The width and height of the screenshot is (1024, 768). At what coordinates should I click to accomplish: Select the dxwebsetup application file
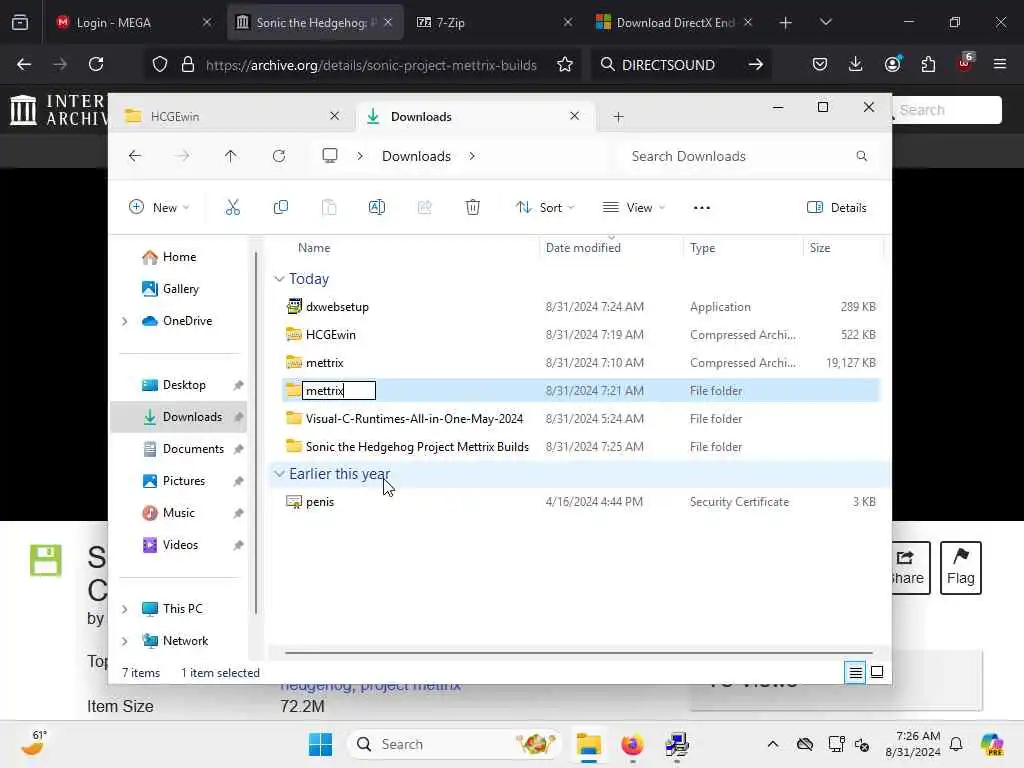pos(581,306)
